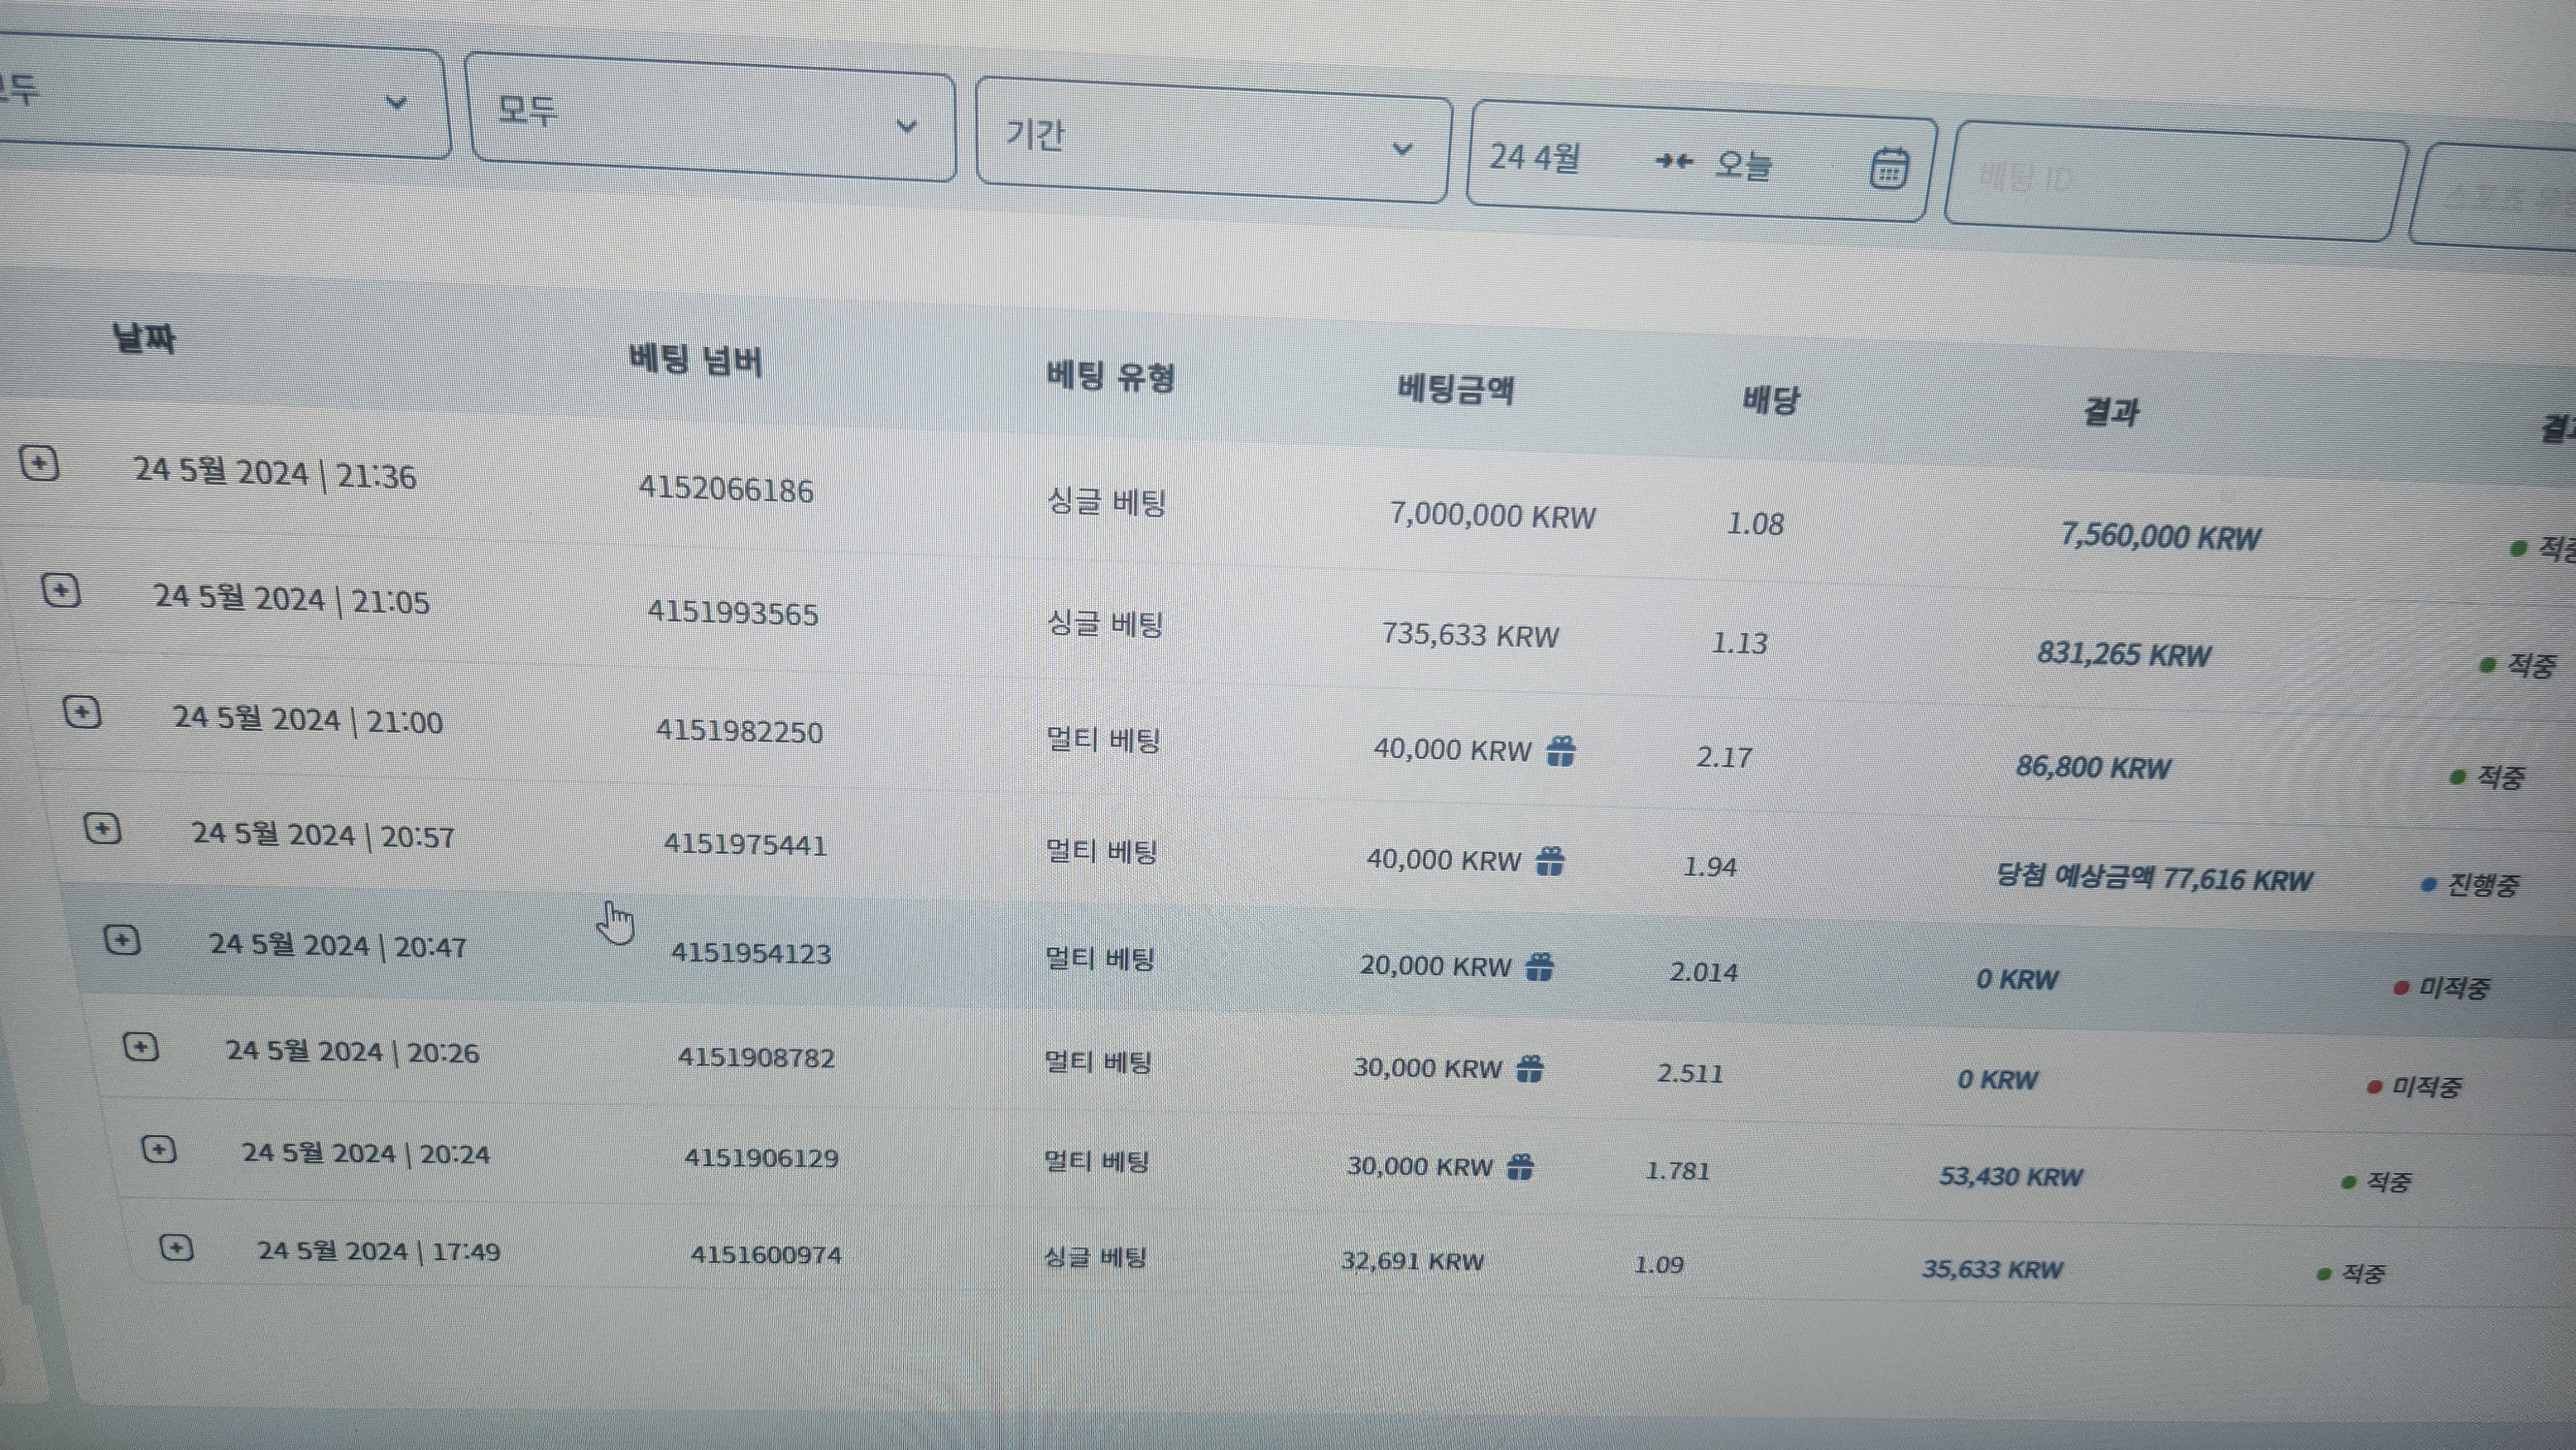Click bet number 4152066186
This screenshot has height=1450, width=2576.
point(726,490)
